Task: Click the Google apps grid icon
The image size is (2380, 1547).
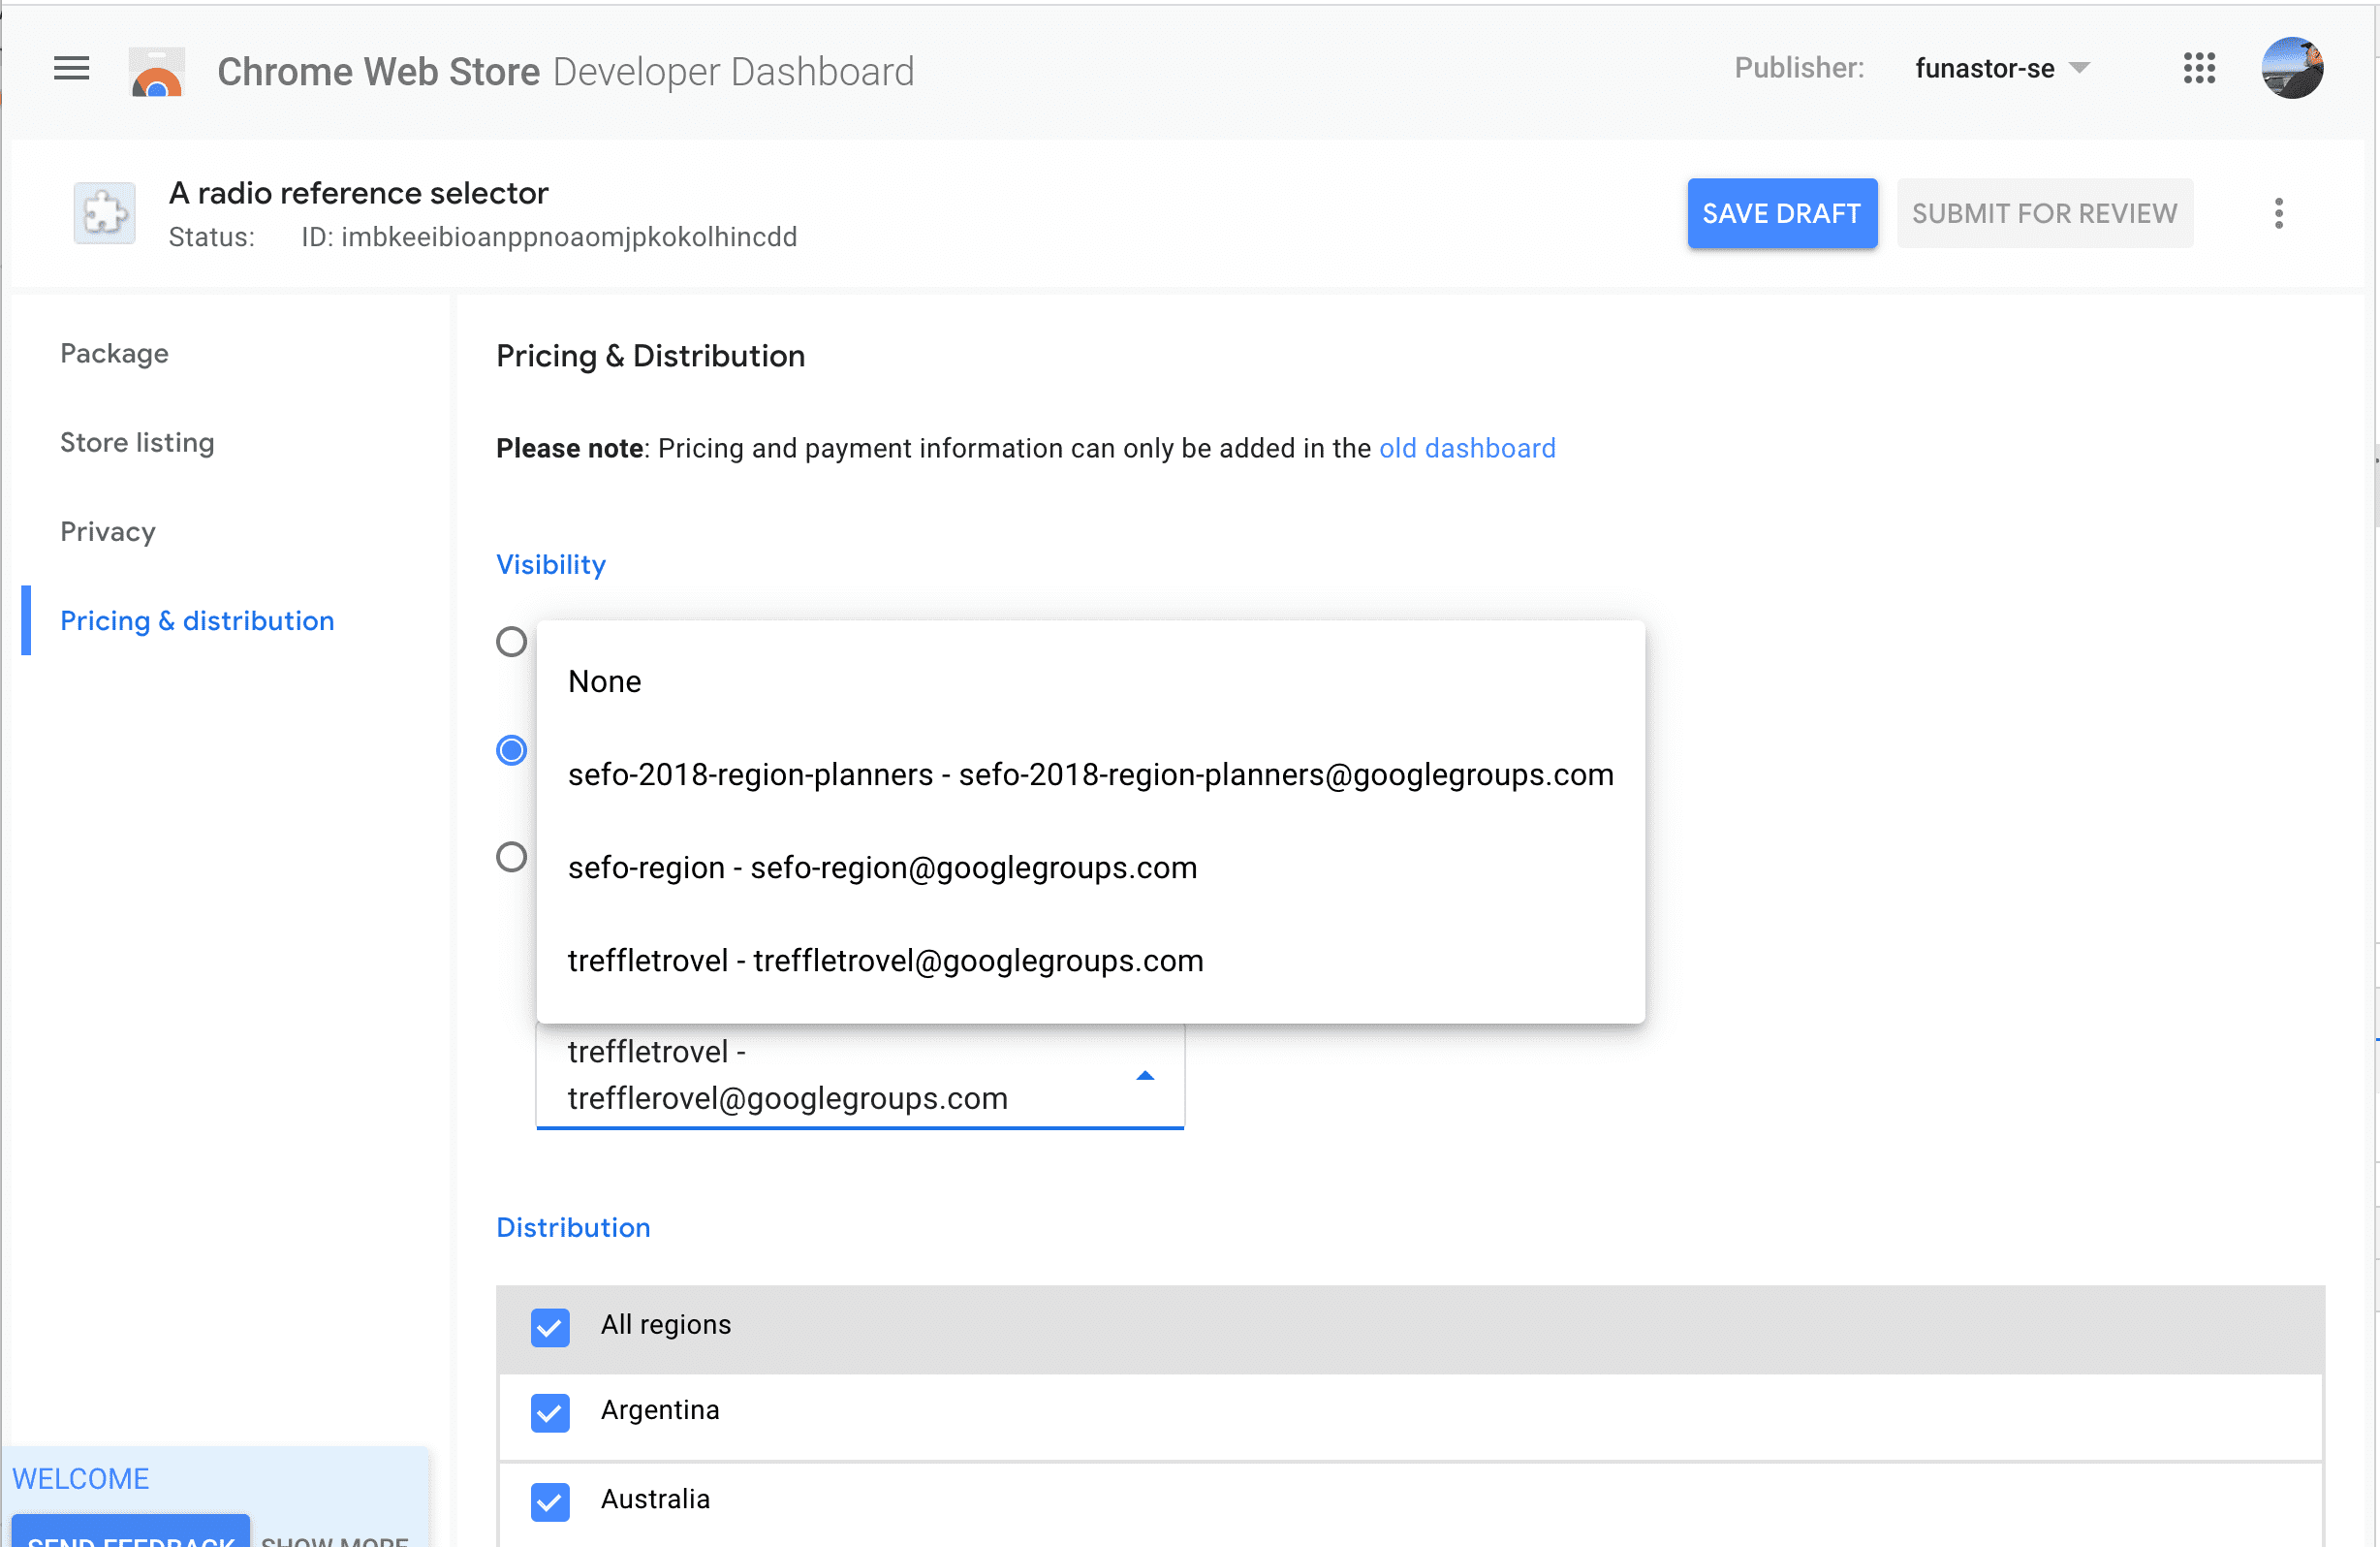Action: (x=2200, y=68)
